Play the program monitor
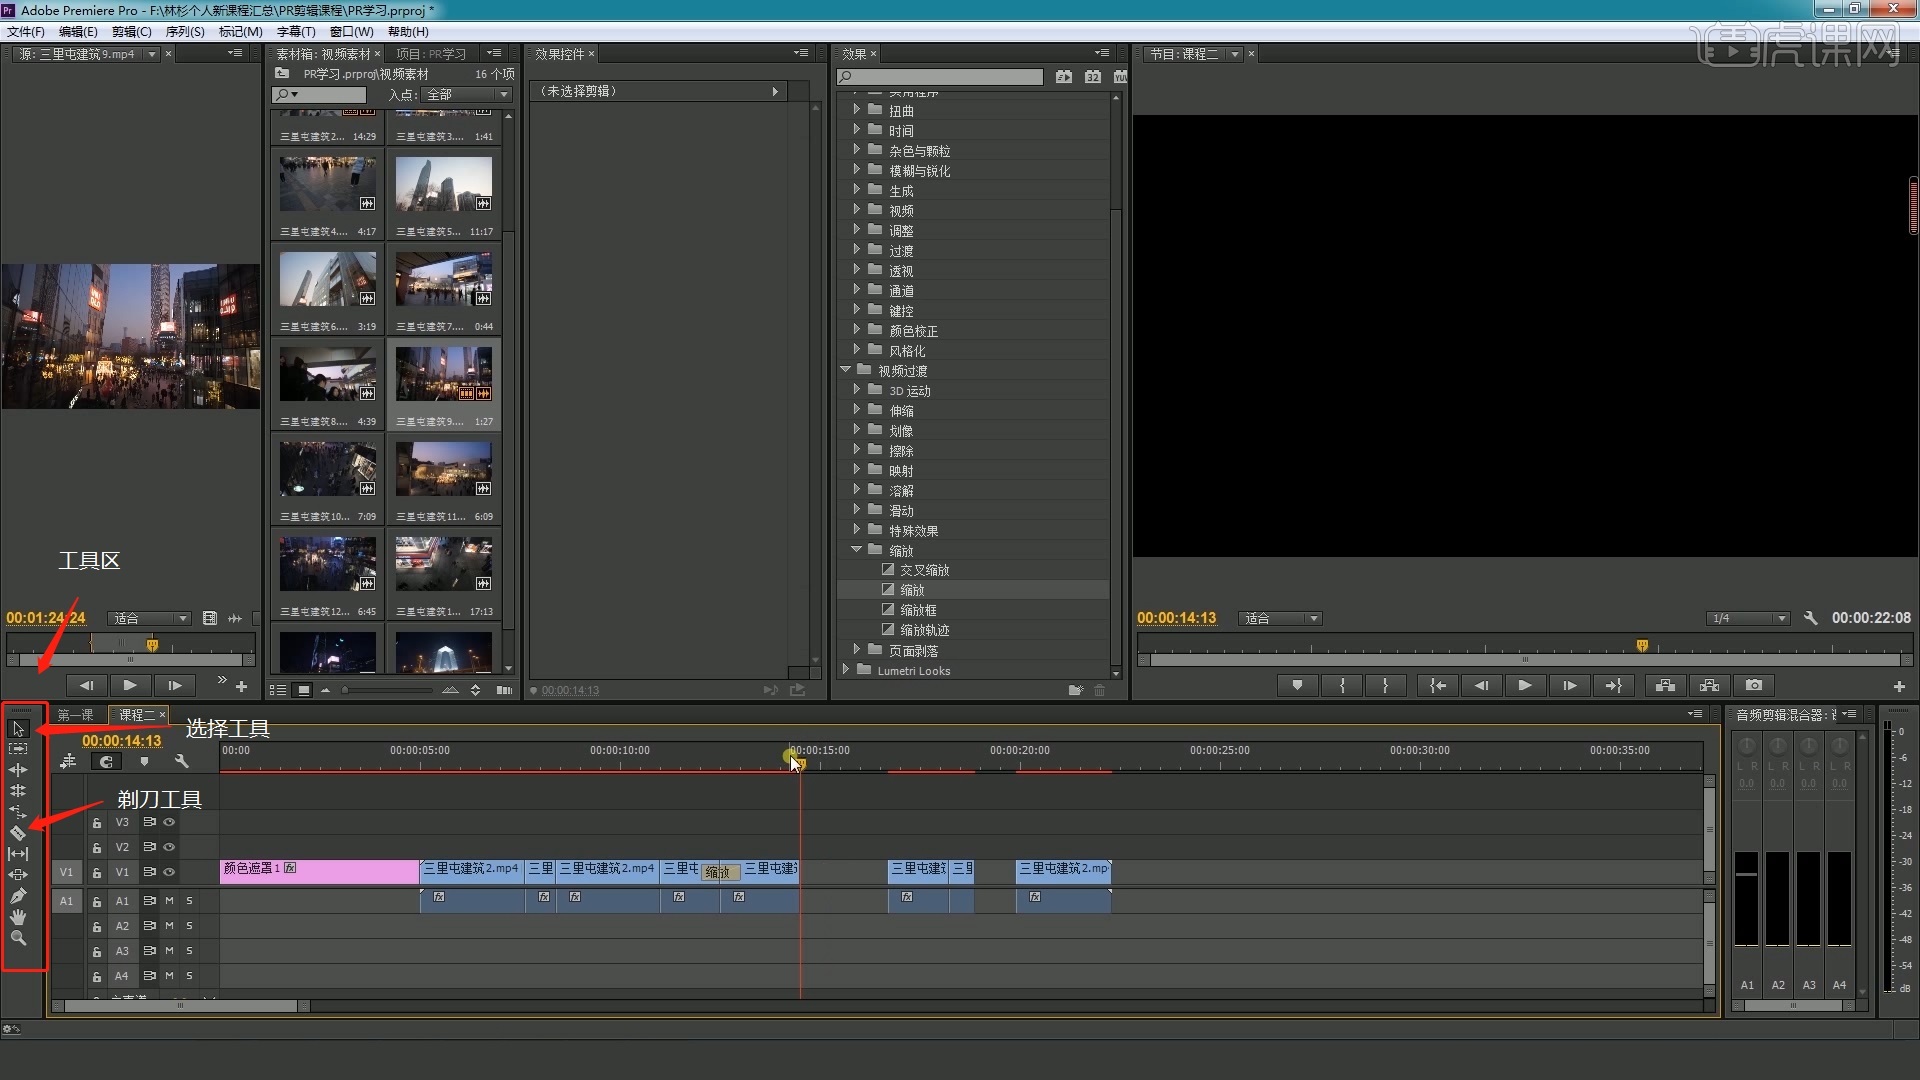The height and width of the screenshot is (1080, 1920). coord(1525,685)
